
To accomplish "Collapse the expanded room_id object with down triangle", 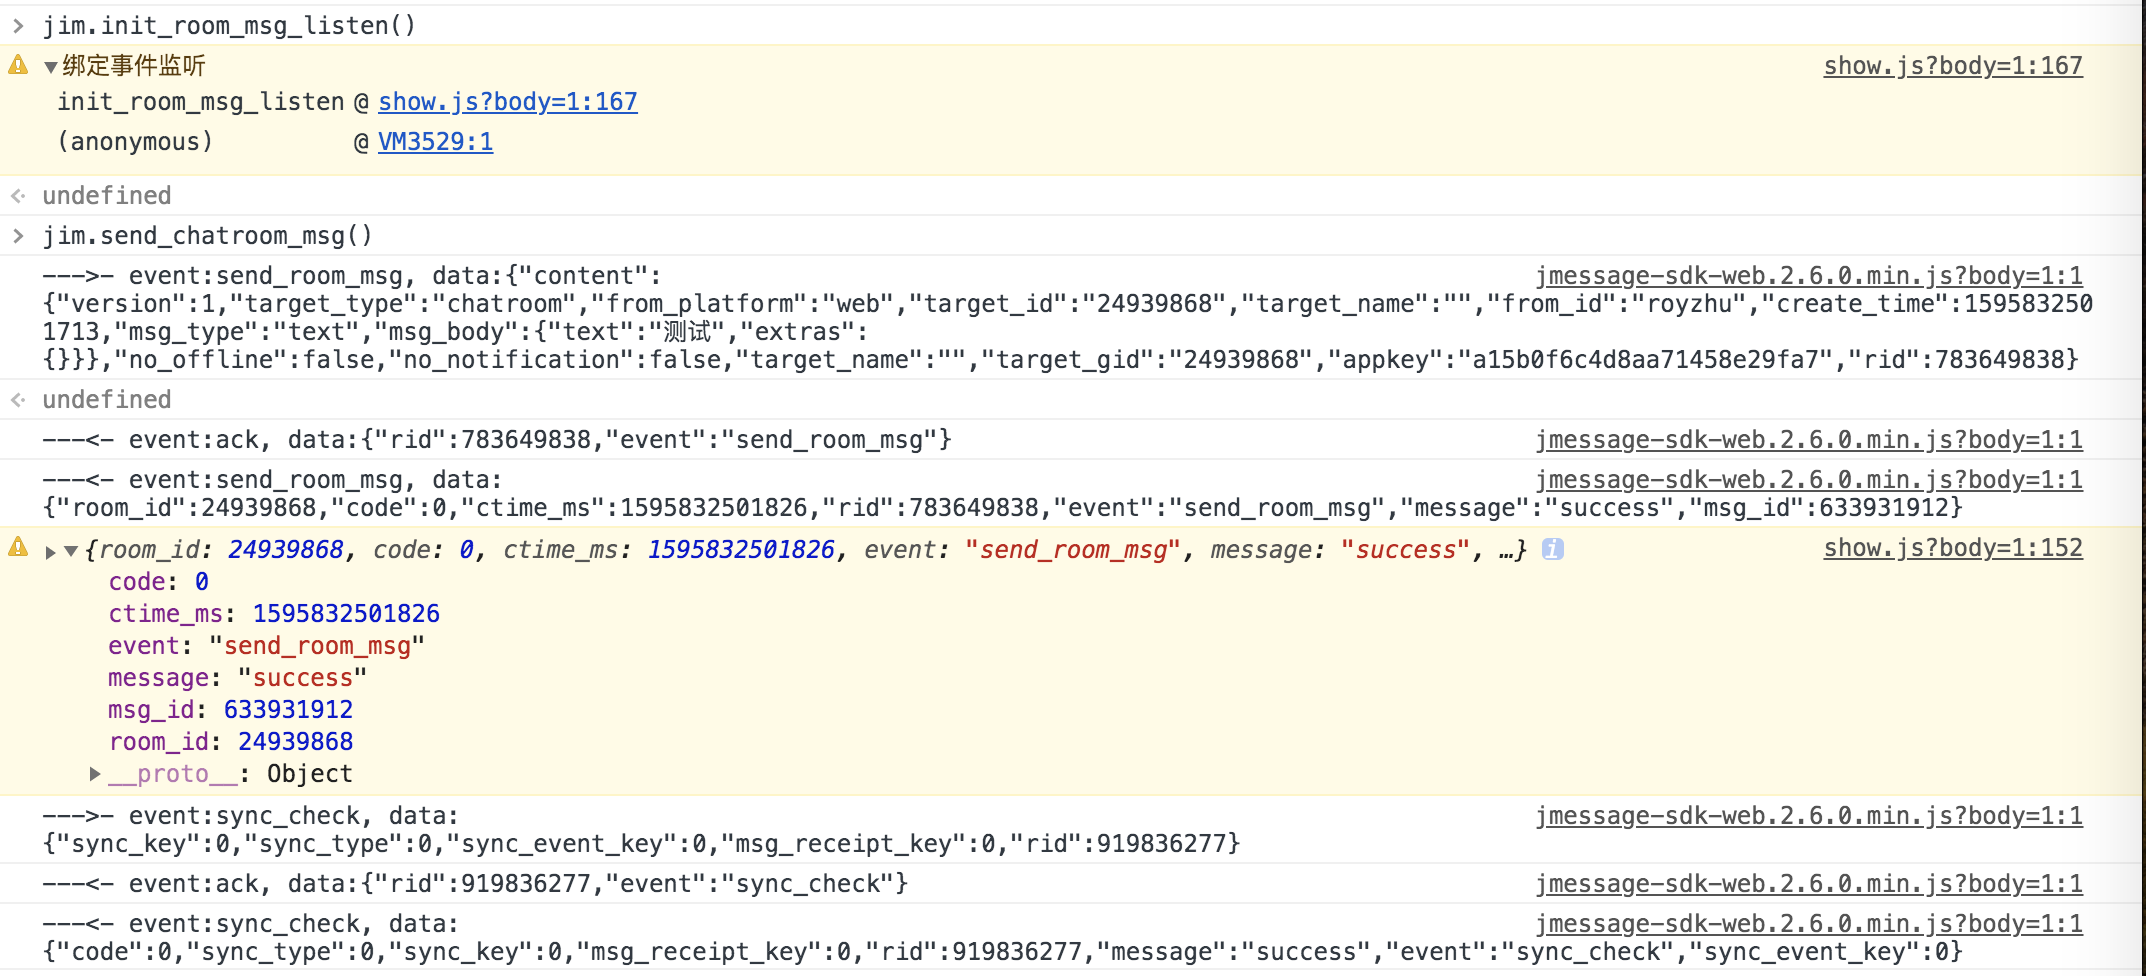I will tap(71, 551).
